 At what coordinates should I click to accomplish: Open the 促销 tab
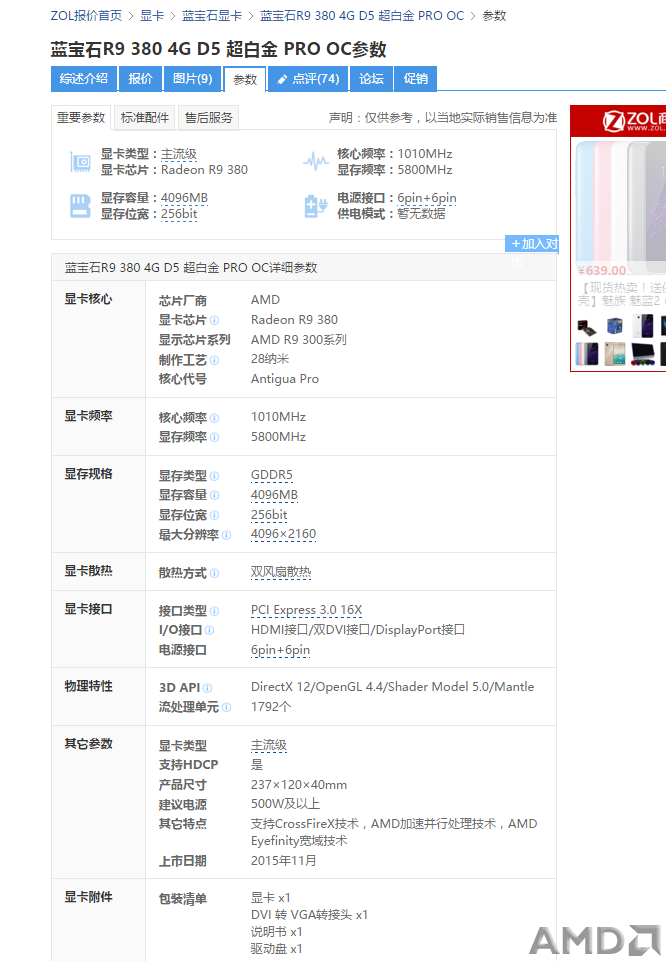[x=415, y=78]
